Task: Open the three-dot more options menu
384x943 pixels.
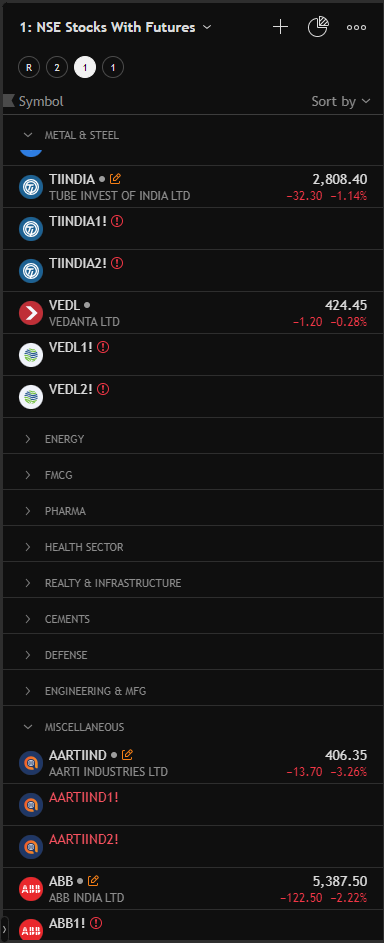Action: click(x=356, y=27)
